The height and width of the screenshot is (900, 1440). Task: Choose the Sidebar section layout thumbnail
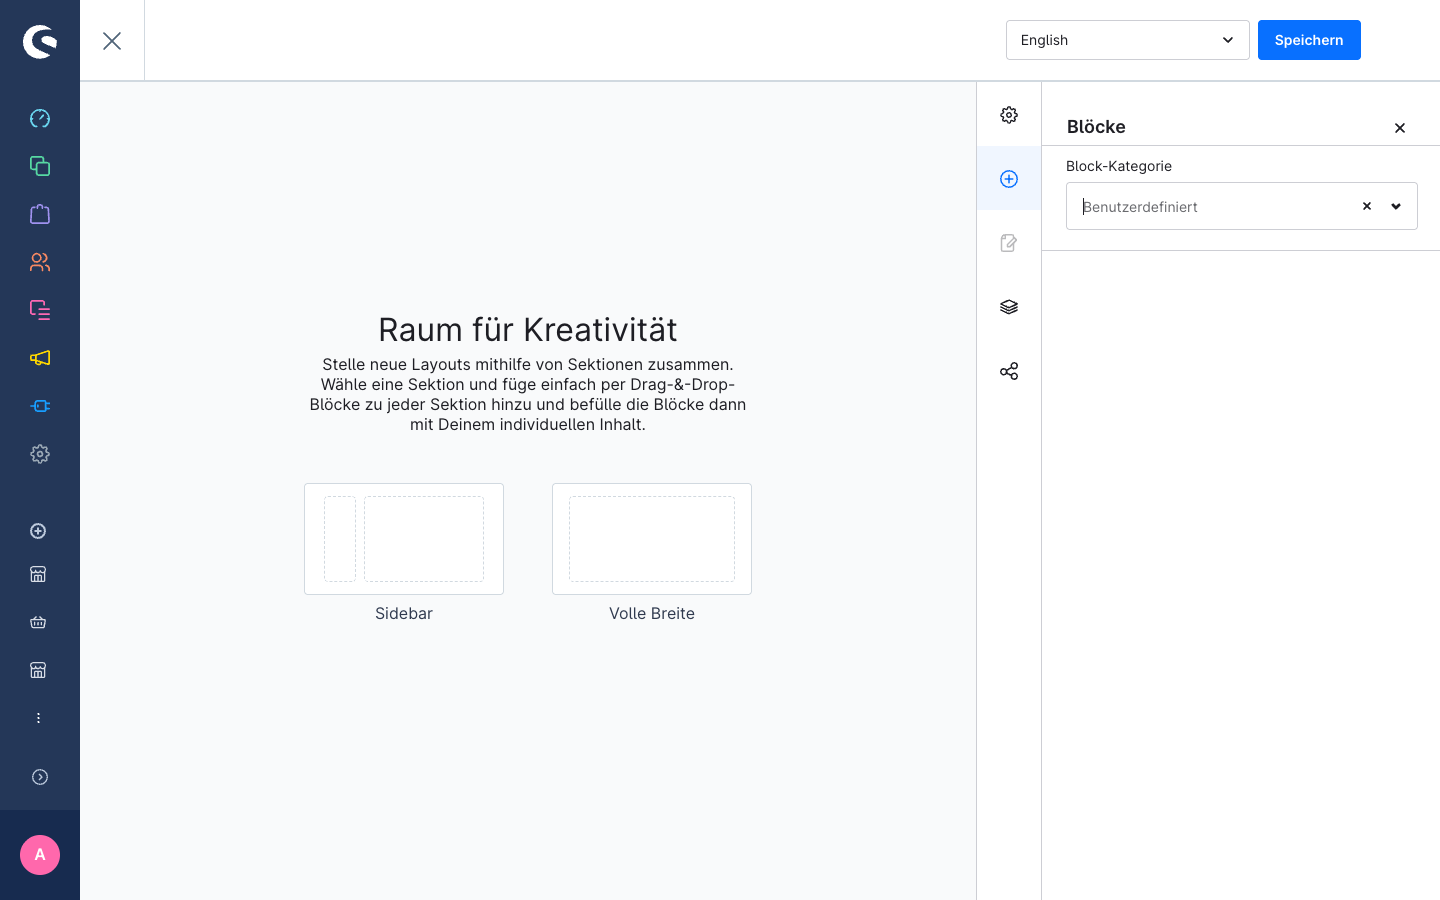[x=404, y=539]
